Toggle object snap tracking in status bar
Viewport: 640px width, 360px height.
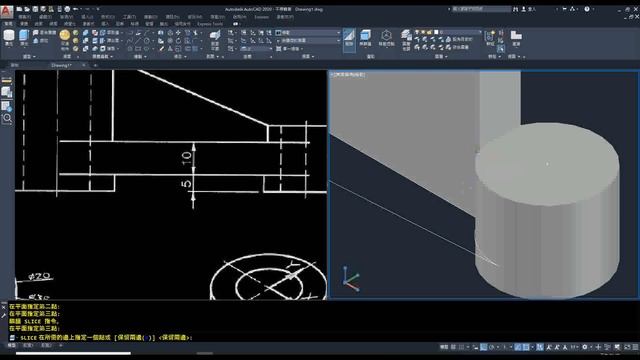click(517, 347)
